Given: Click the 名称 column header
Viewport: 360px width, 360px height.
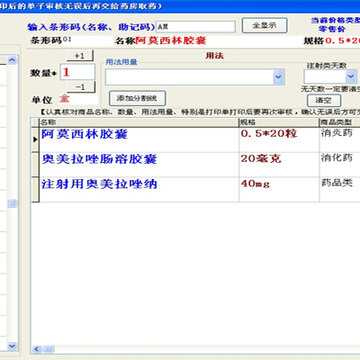Looking at the screenshot, I should 139,123.
